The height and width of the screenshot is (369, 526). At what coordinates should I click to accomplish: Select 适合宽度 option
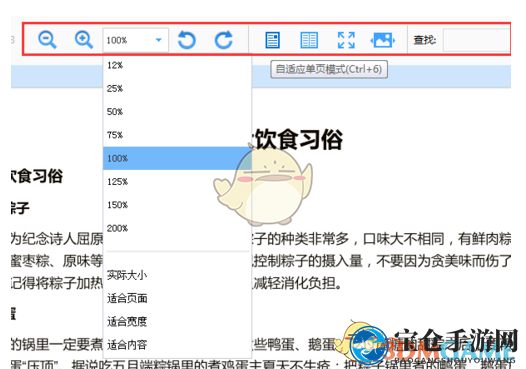177,321
